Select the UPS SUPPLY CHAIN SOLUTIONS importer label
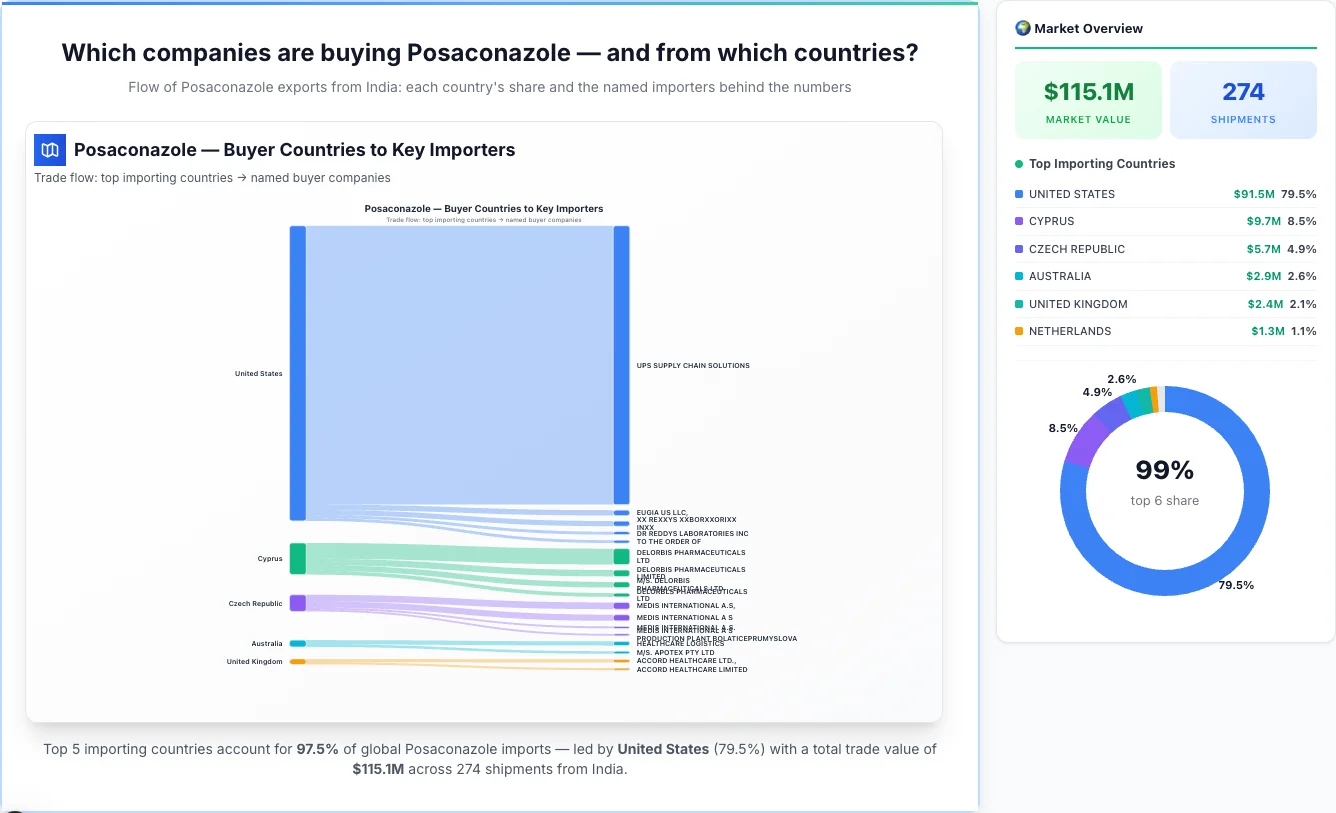This screenshot has width=1336, height=813. click(692, 365)
